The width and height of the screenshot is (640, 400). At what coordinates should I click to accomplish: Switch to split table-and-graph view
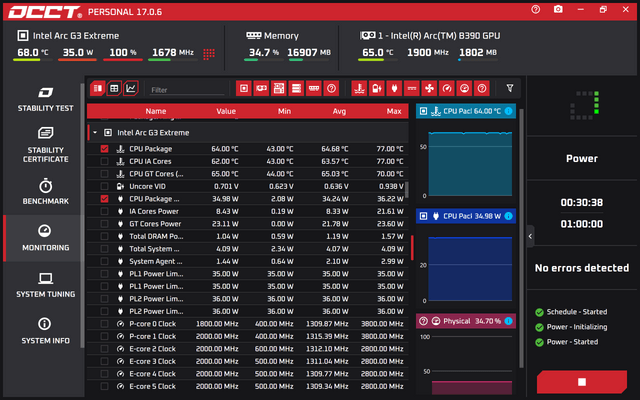[x=98, y=88]
